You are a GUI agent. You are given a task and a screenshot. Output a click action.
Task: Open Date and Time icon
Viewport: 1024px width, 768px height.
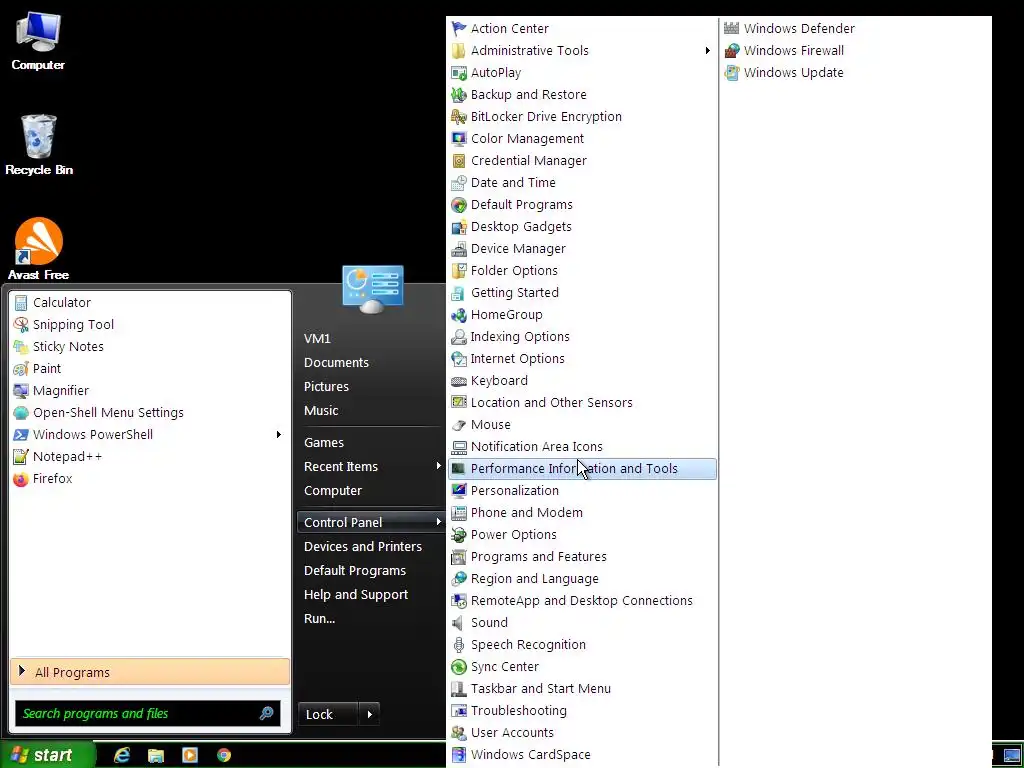click(x=459, y=183)
